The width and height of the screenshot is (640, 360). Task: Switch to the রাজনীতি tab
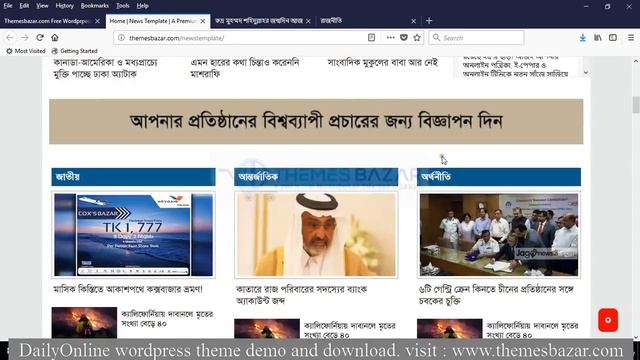click(331, 21)
